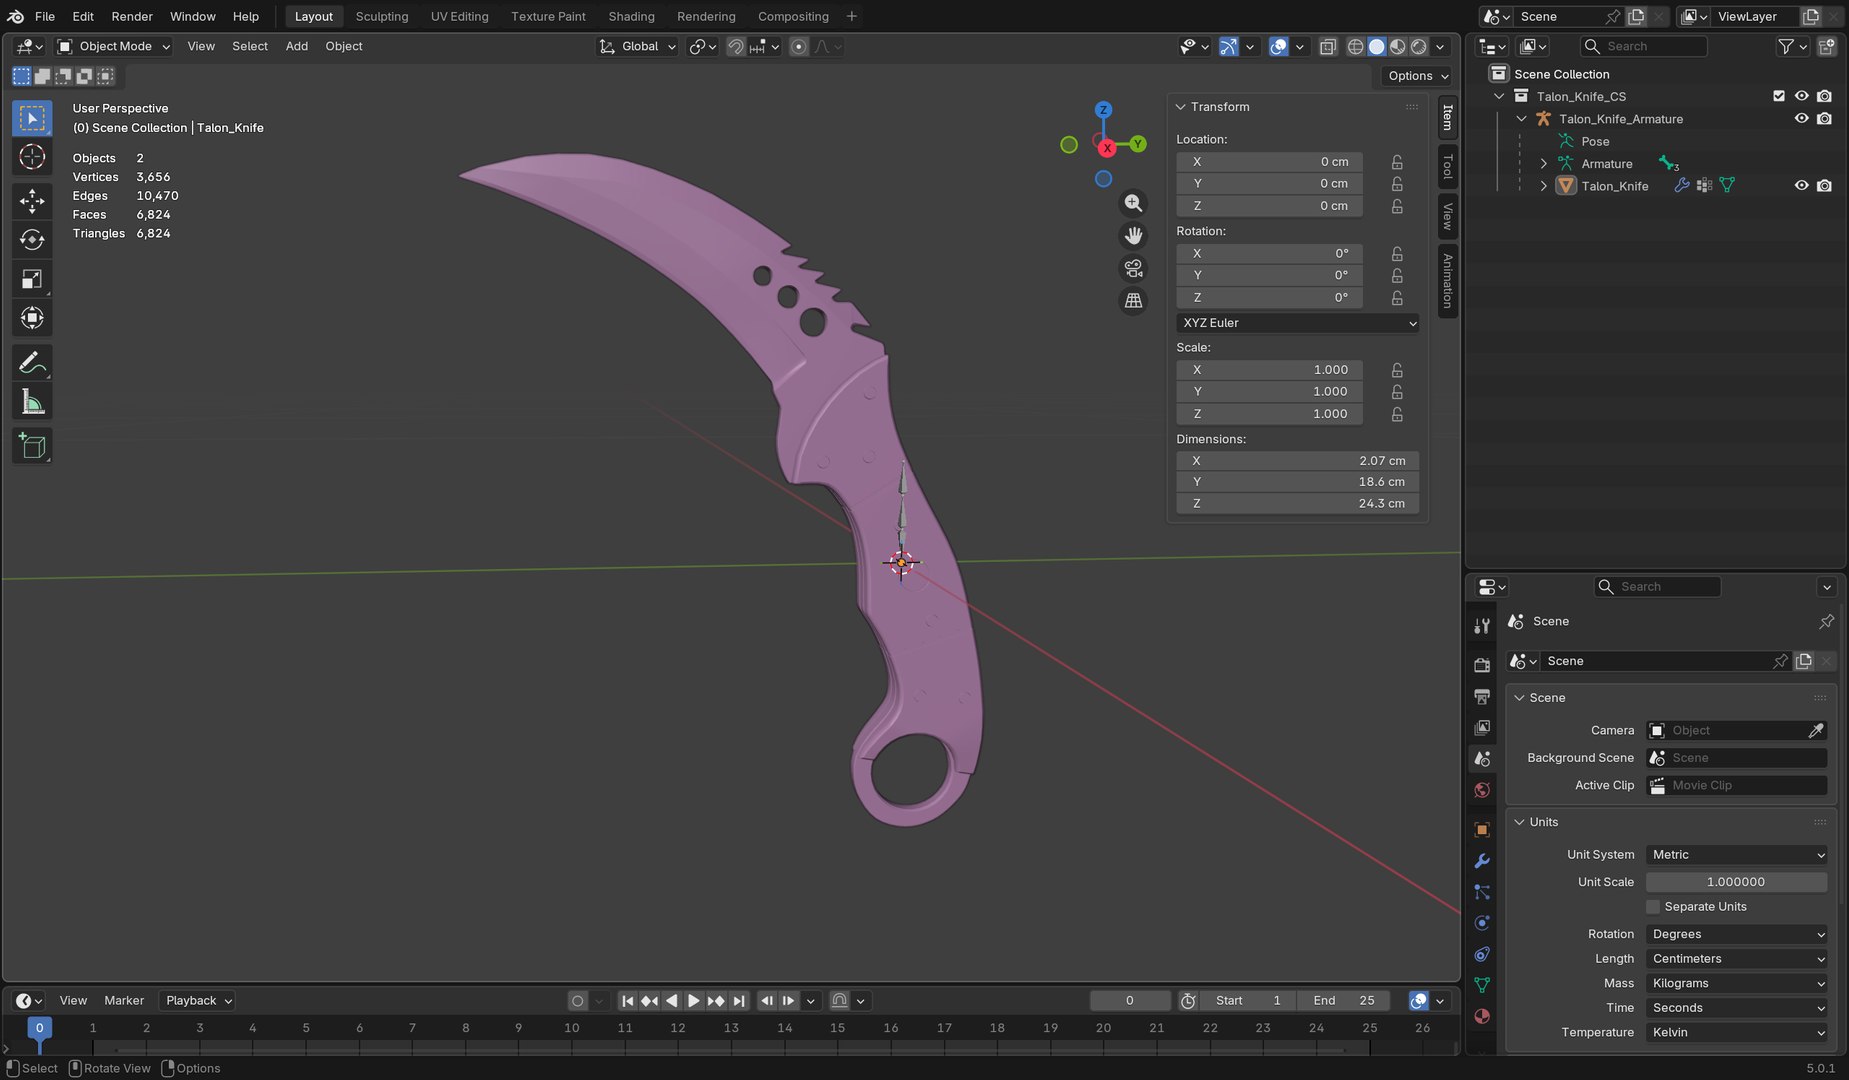Toggle Scale Y lock
The height and width of the screenshot is (1080, 1849).
tap(1397, 392)
